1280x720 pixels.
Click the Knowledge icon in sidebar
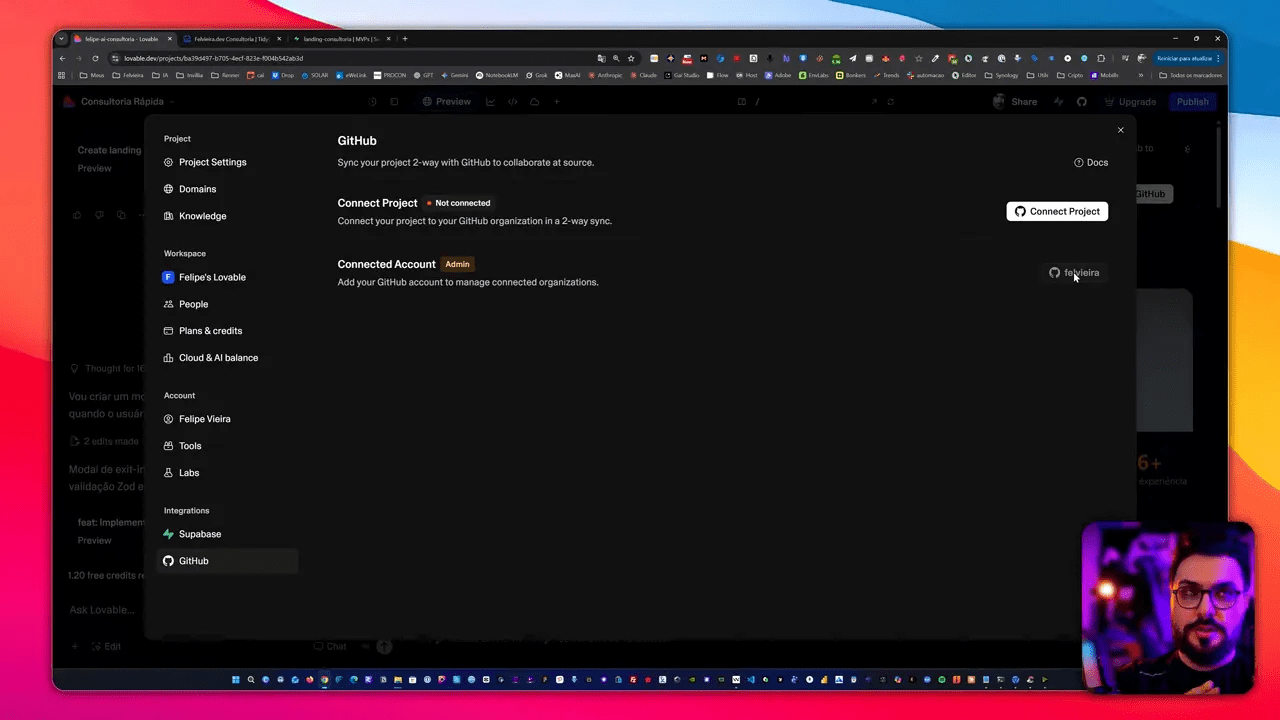click(168, 216)
